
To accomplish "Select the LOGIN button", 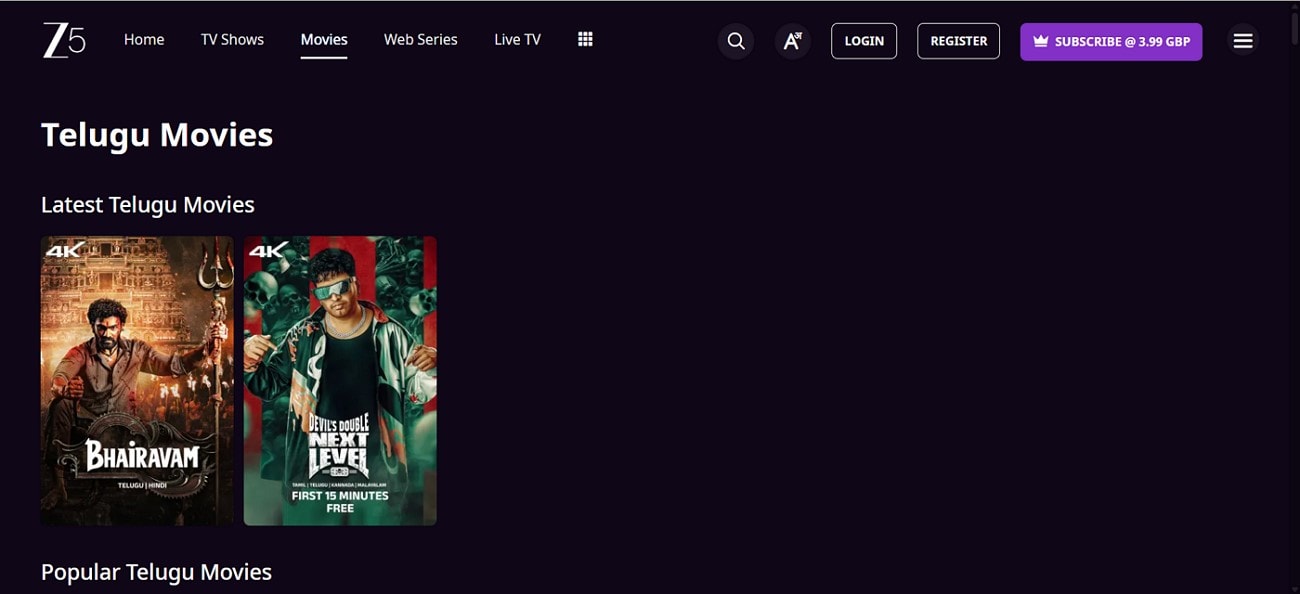I will tap(863, 41).
